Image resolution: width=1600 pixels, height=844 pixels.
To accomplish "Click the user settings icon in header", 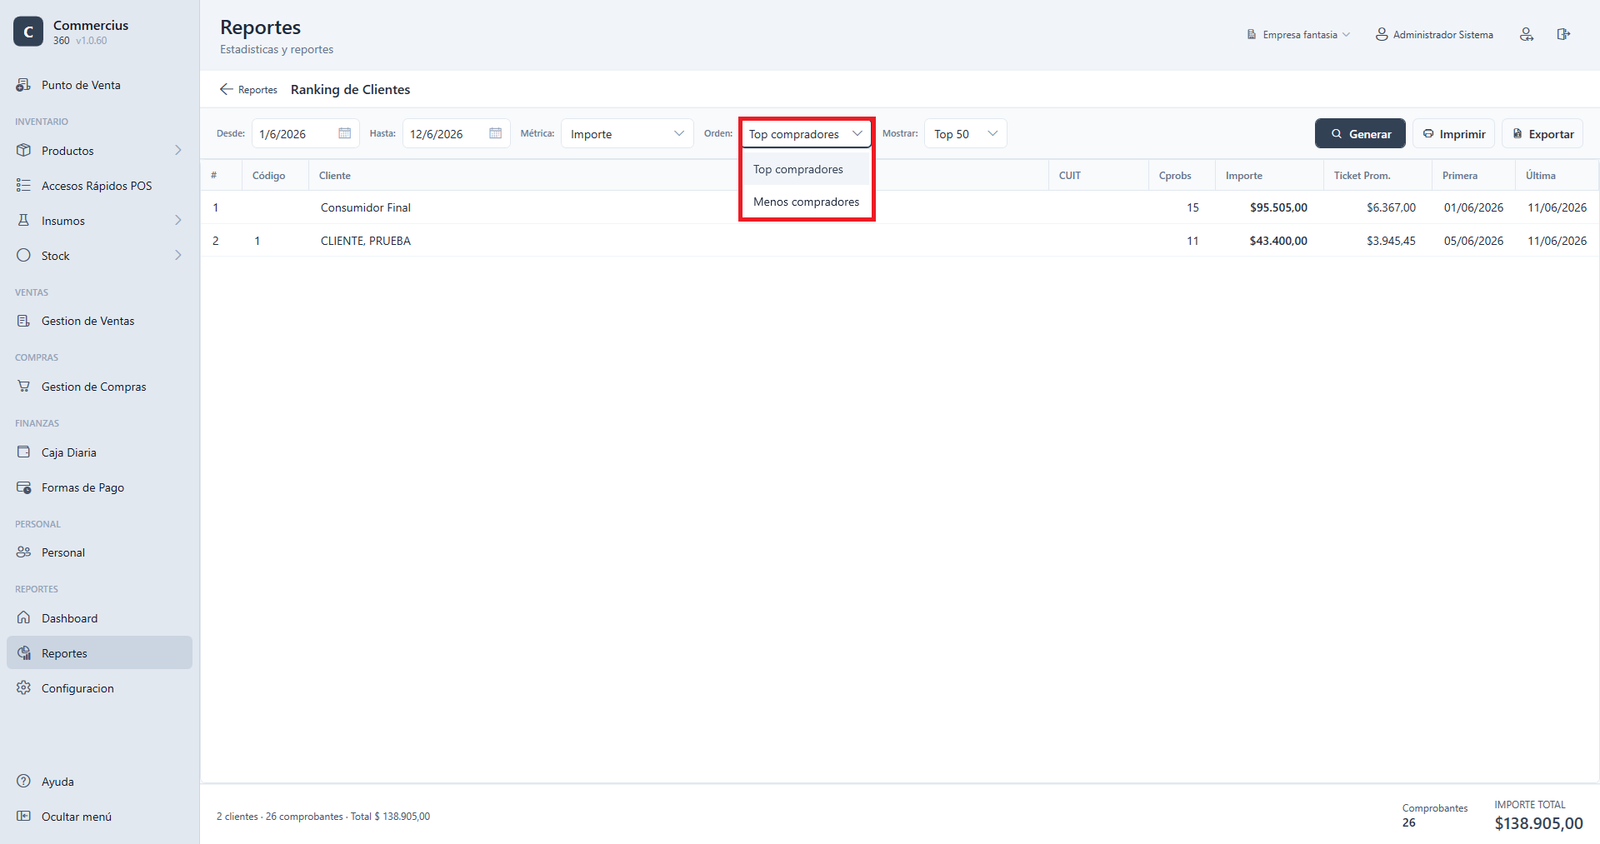I will point(1526,34).
